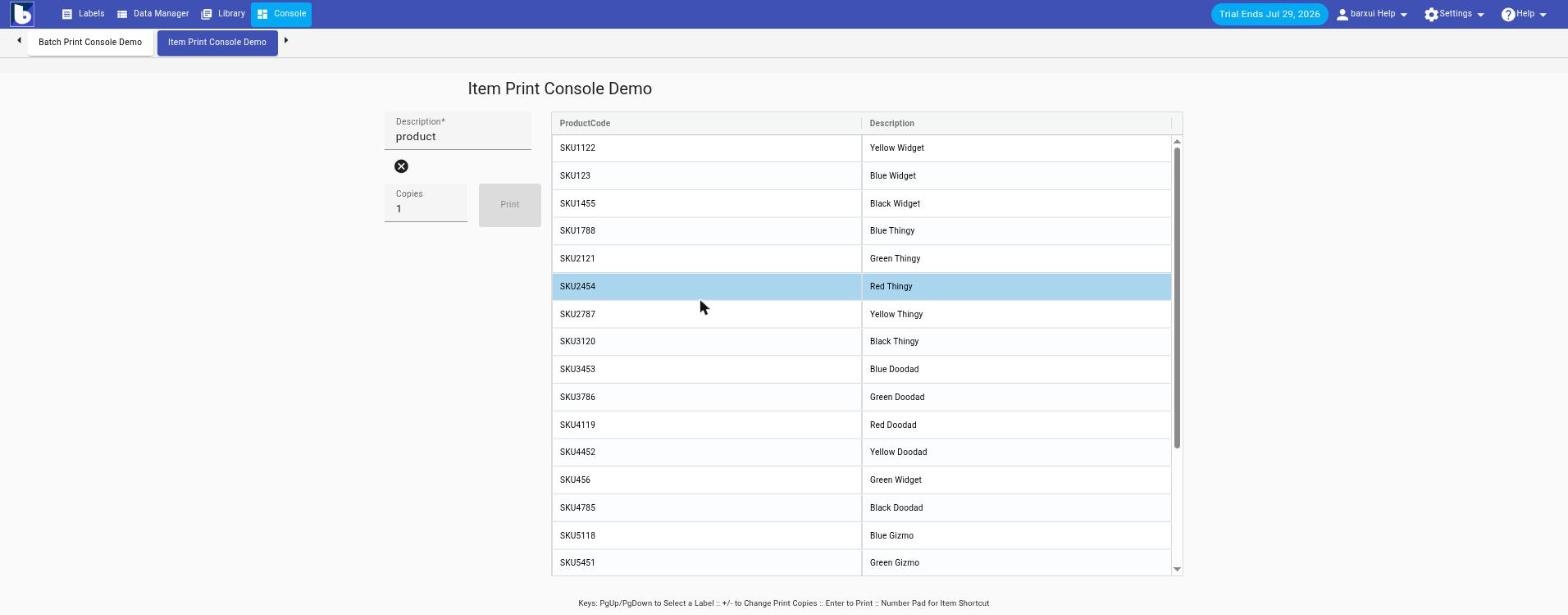Click the Red Doodad description cell
Screen dimensions: 1568x615
tap(1016, 425)
